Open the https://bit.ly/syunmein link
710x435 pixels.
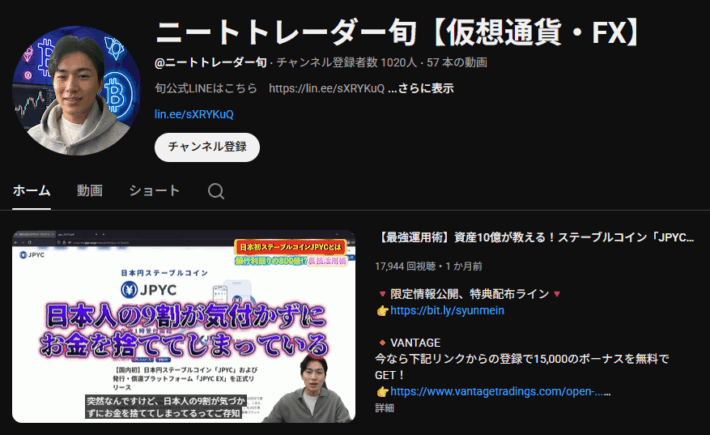click(447, 311)
